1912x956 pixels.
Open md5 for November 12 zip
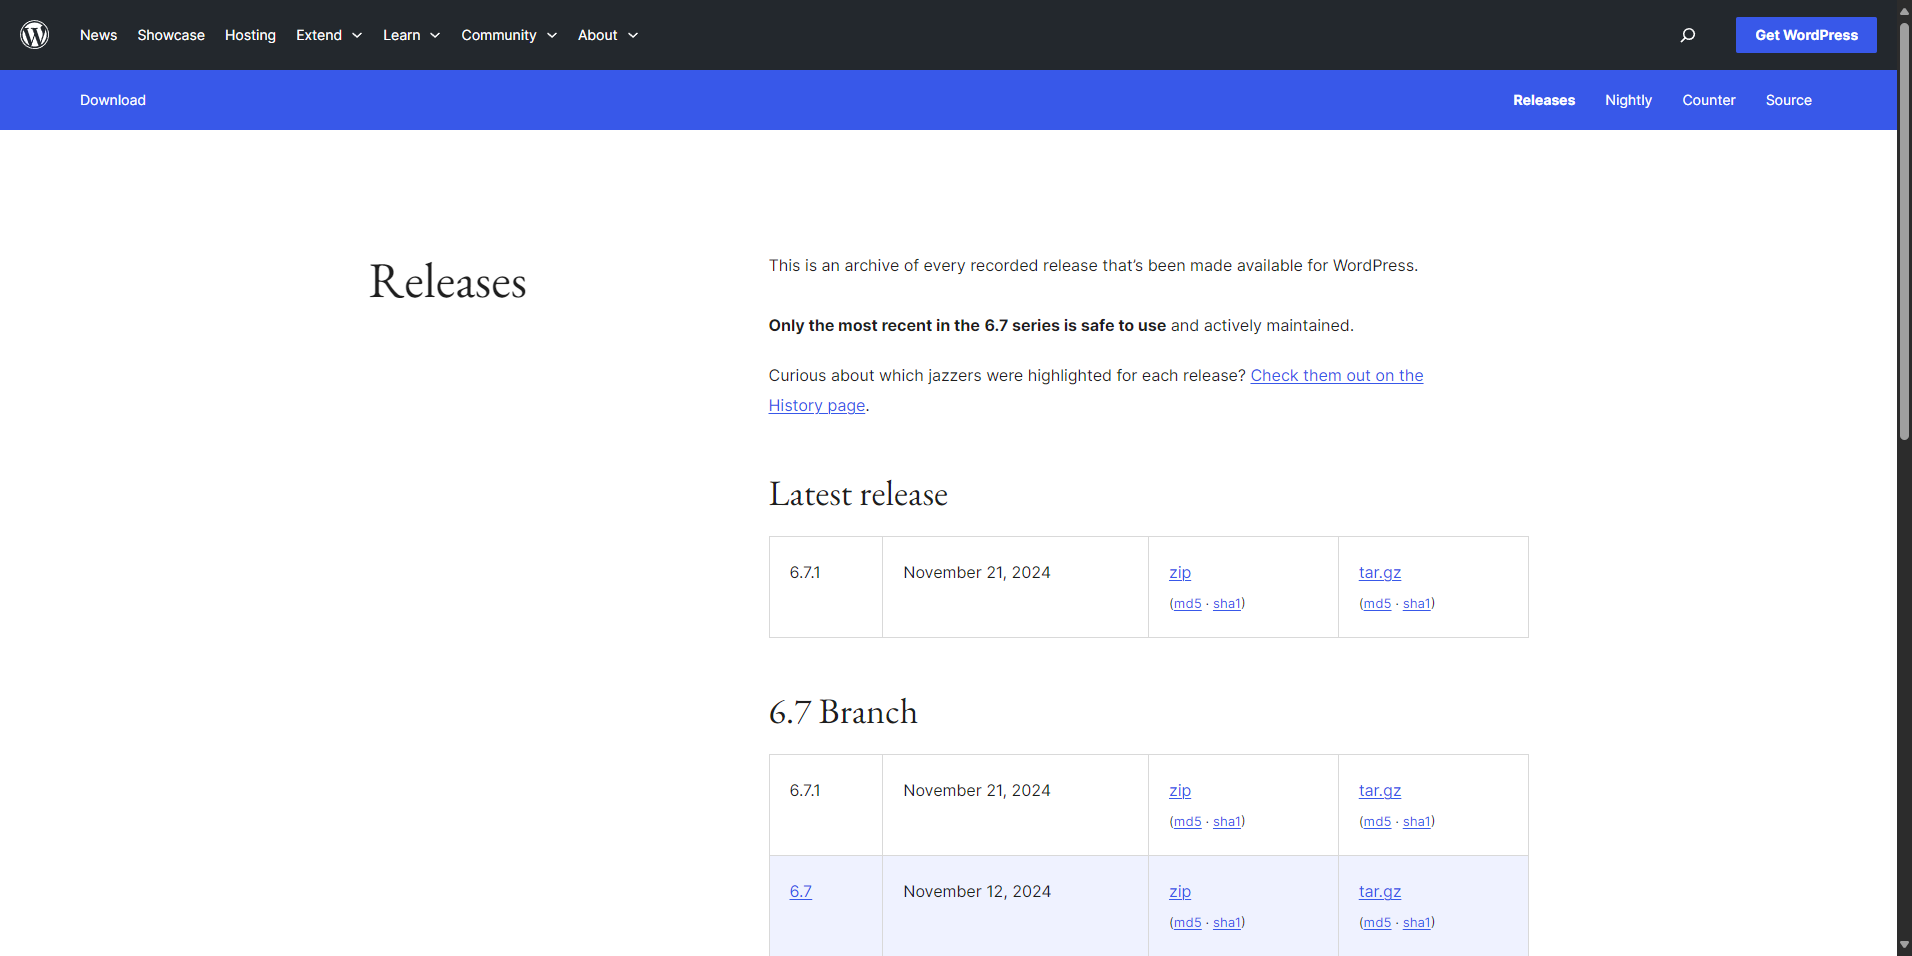1187,923
